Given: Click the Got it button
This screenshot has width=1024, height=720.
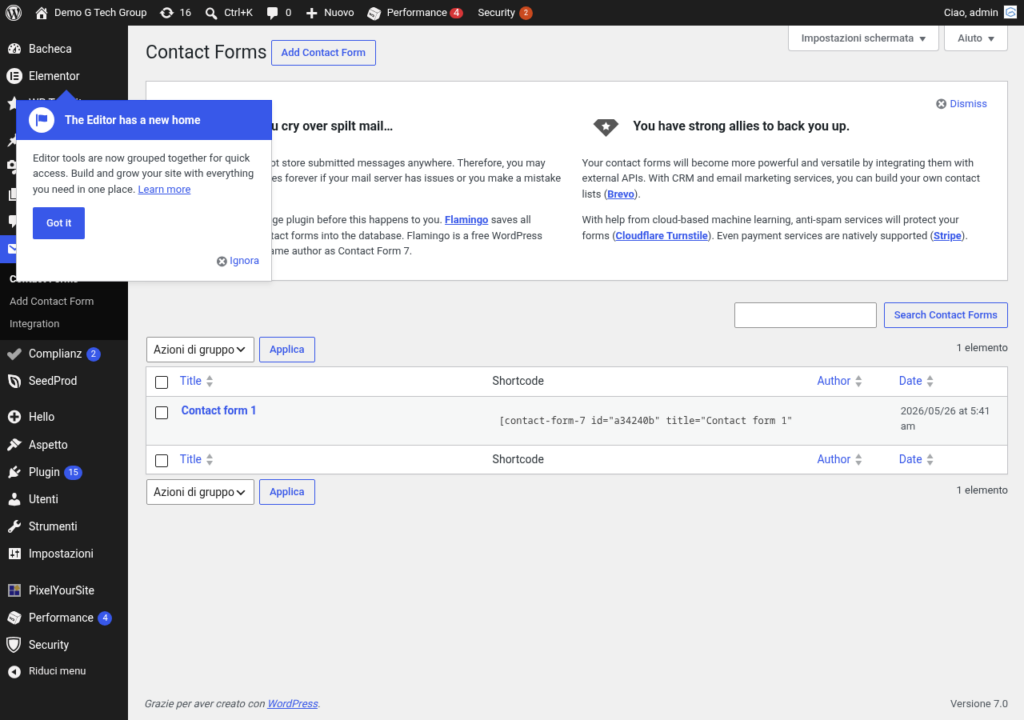Looking at the screenshot, I should tap(59, 223).
